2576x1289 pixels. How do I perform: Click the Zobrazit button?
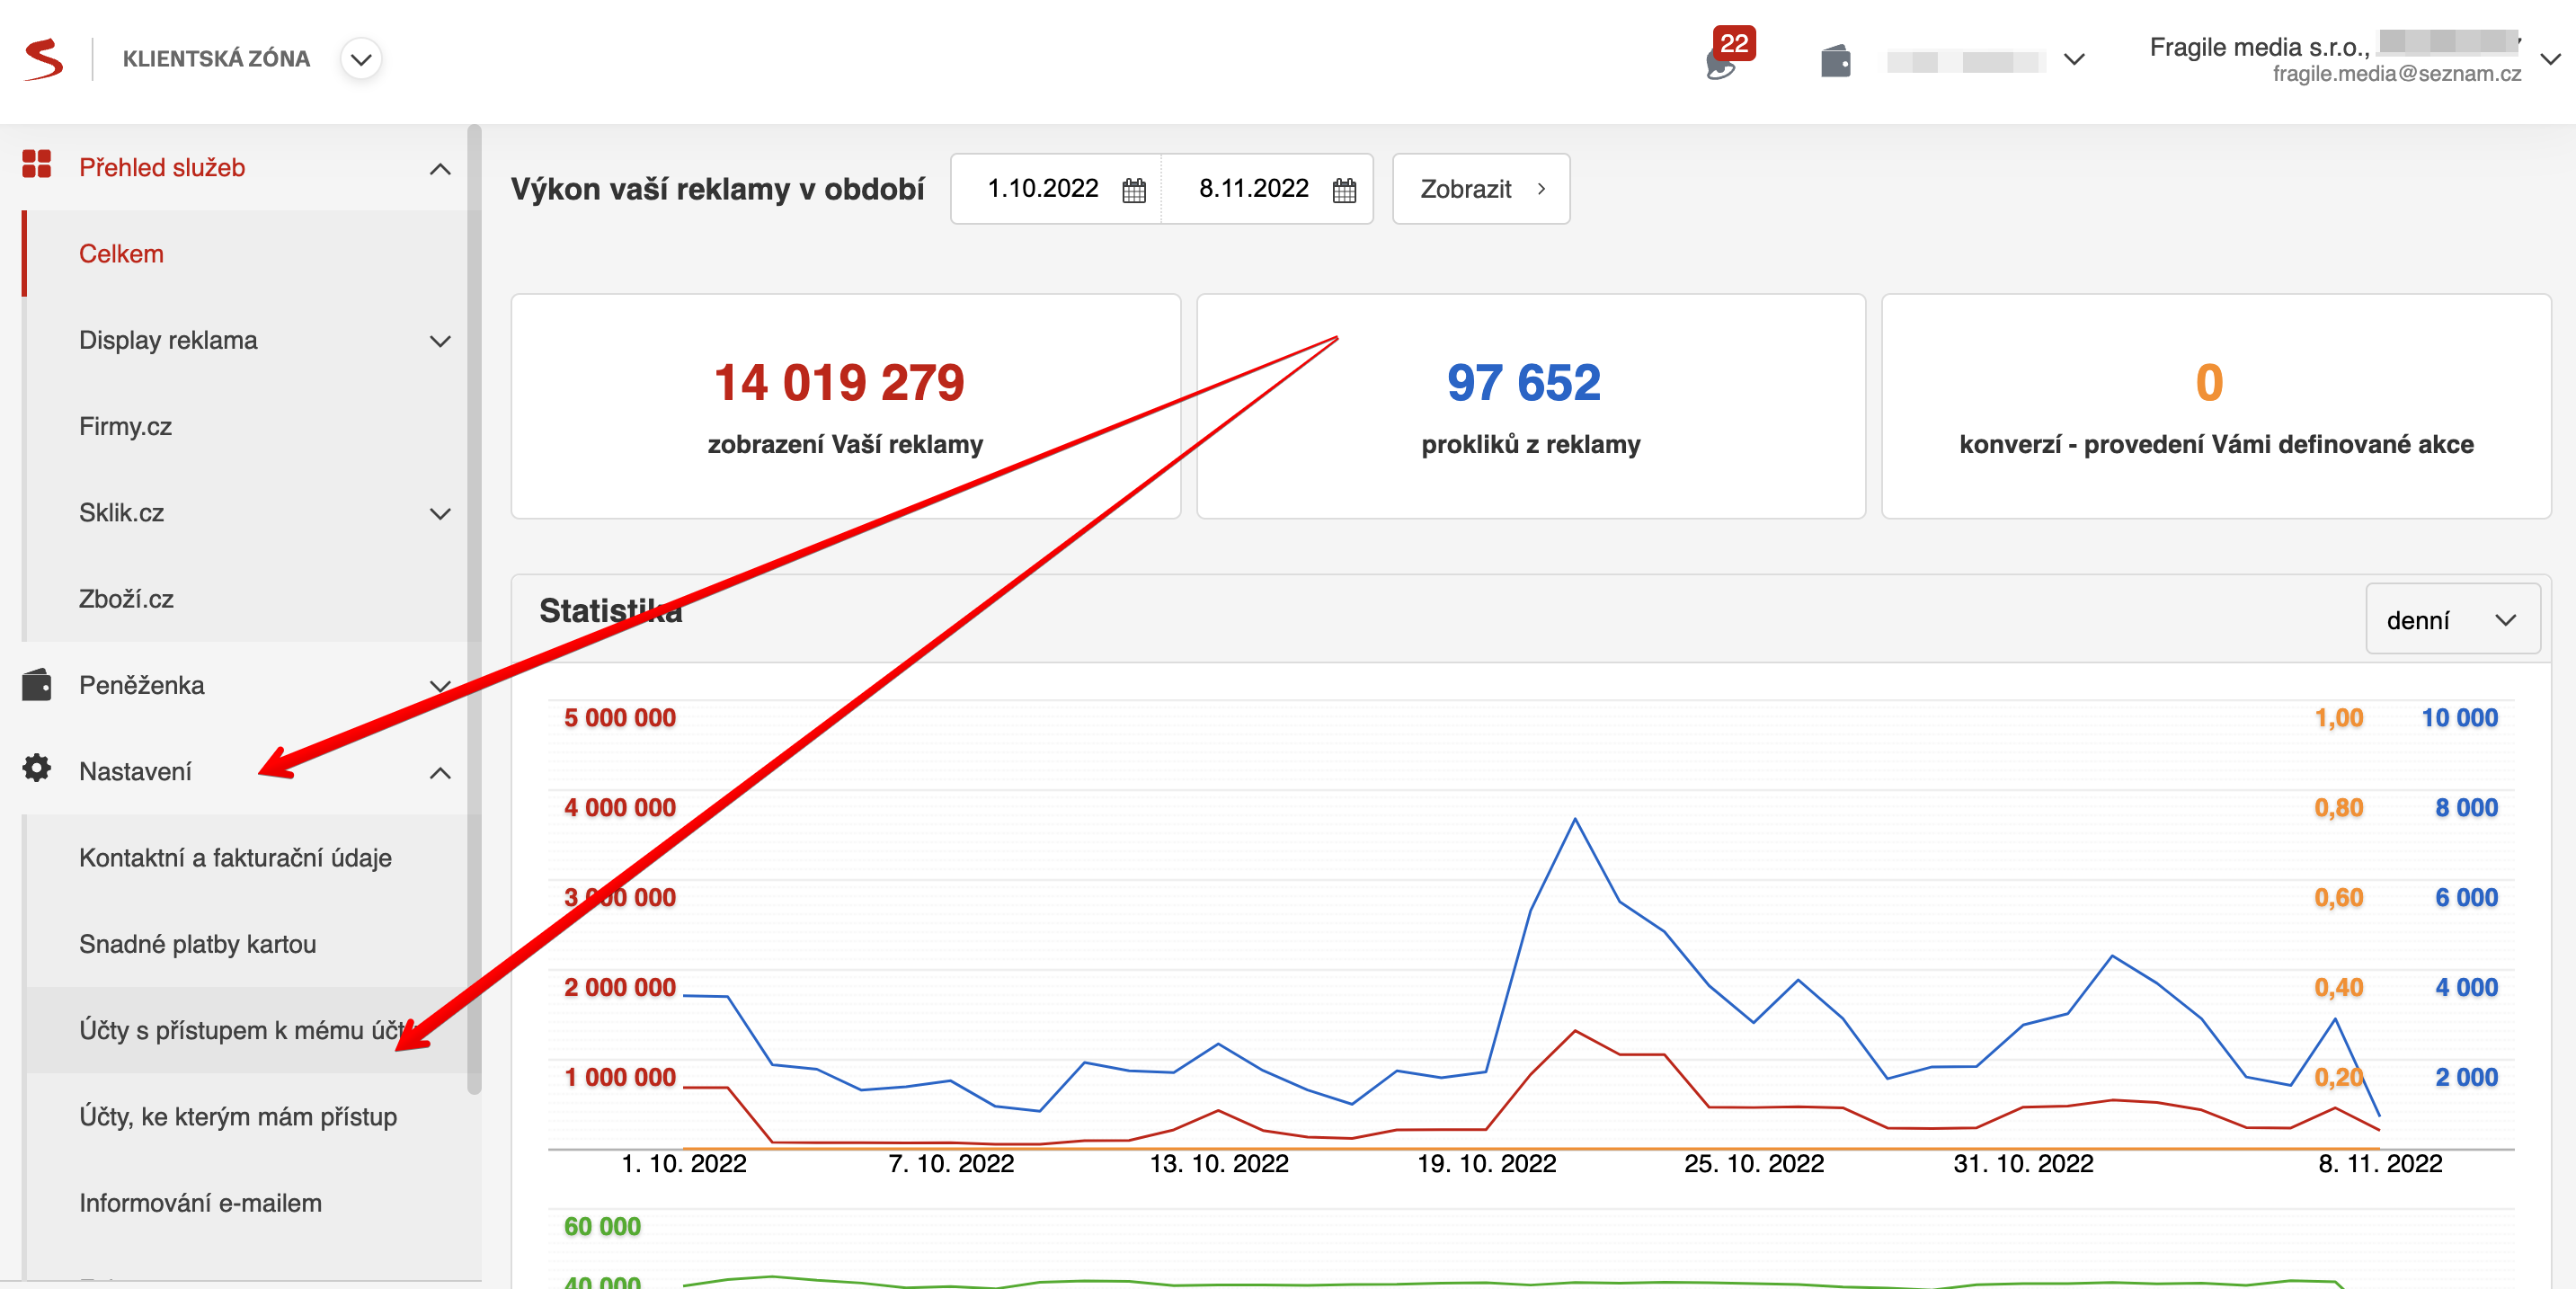coord(1480,189)
